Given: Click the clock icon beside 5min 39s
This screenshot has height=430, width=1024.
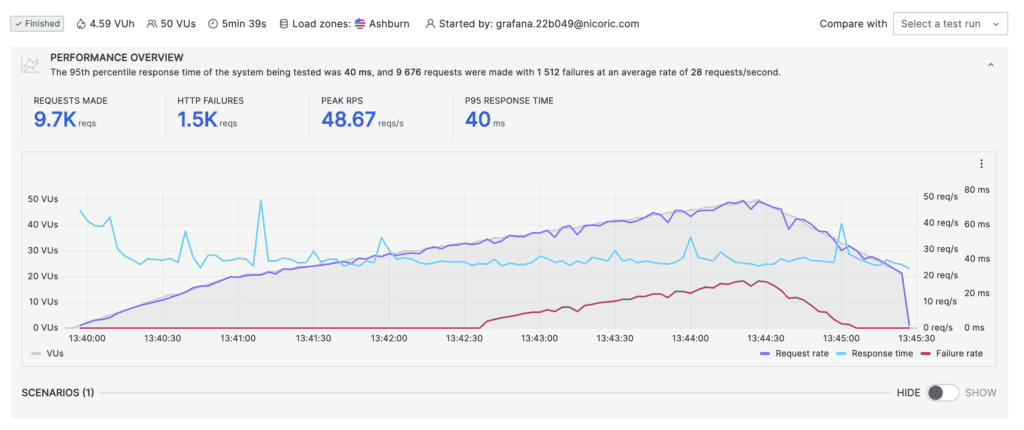Looking at the screenshot, I should [213, 24].
